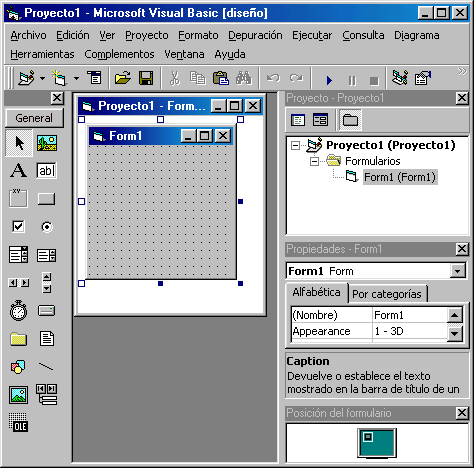Click the Undo arrow in toolbar
This screenshot has height=468, width=474.
coord(273,78)
